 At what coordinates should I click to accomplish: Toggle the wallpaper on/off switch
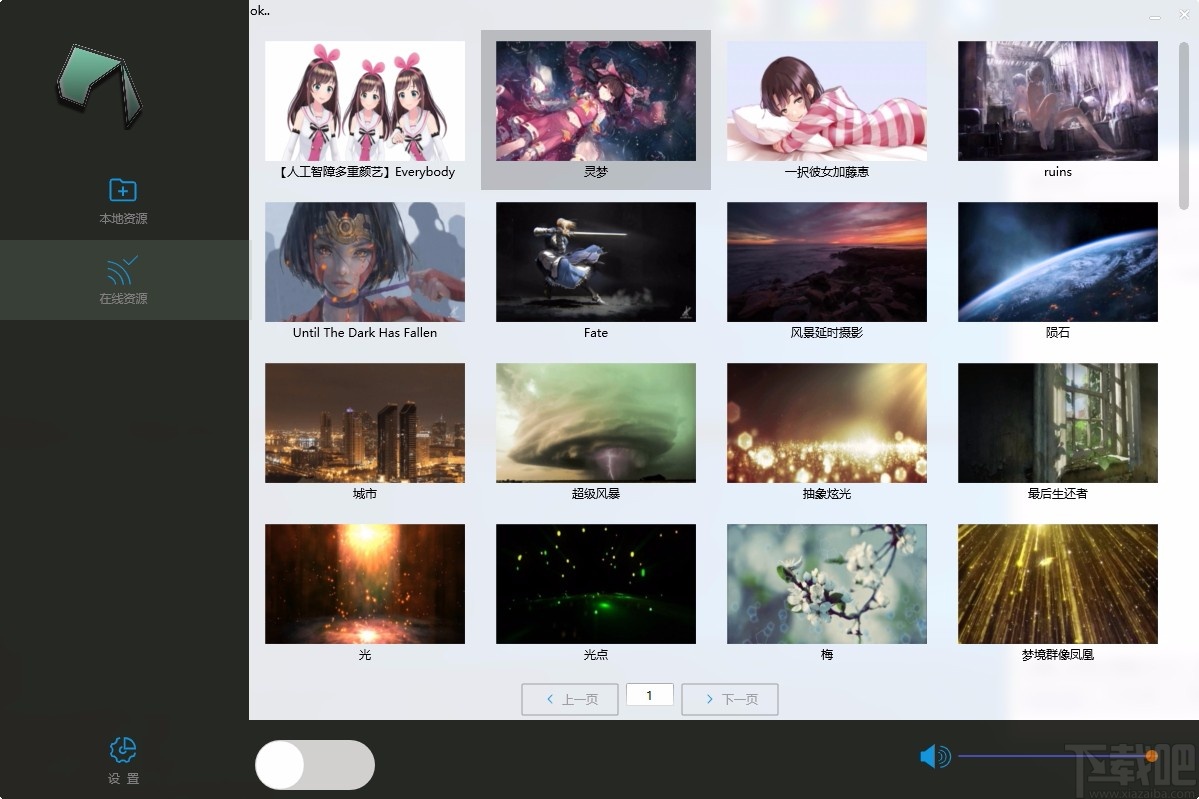[x=315, y=765]
